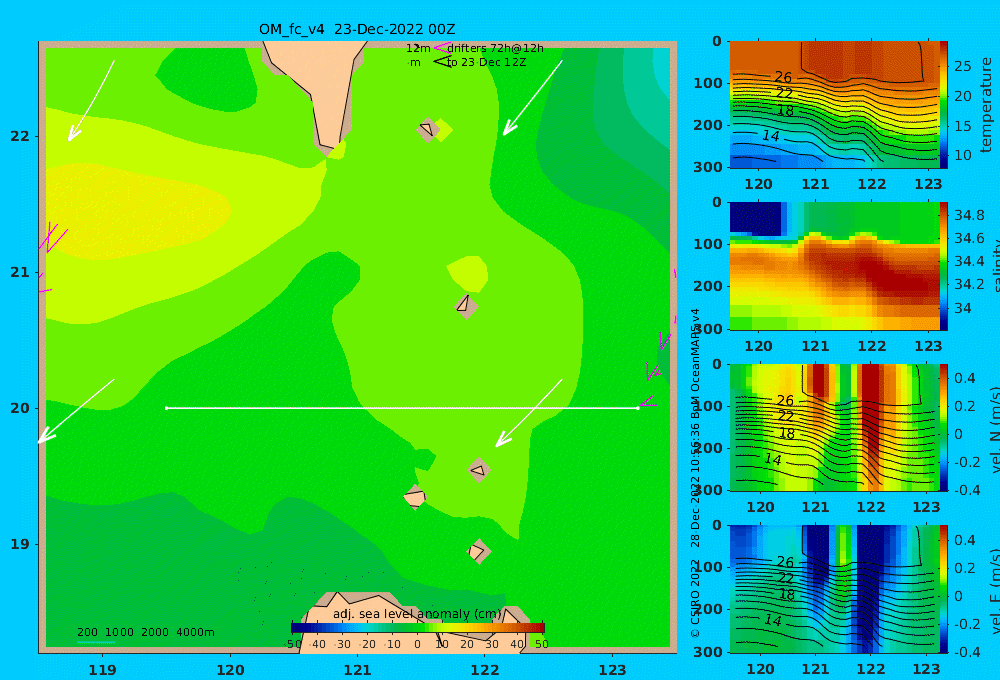Click the 0.4 tick on vel. N colorbar
This screenshot has height=680, width=1000.
coord(965,378)
